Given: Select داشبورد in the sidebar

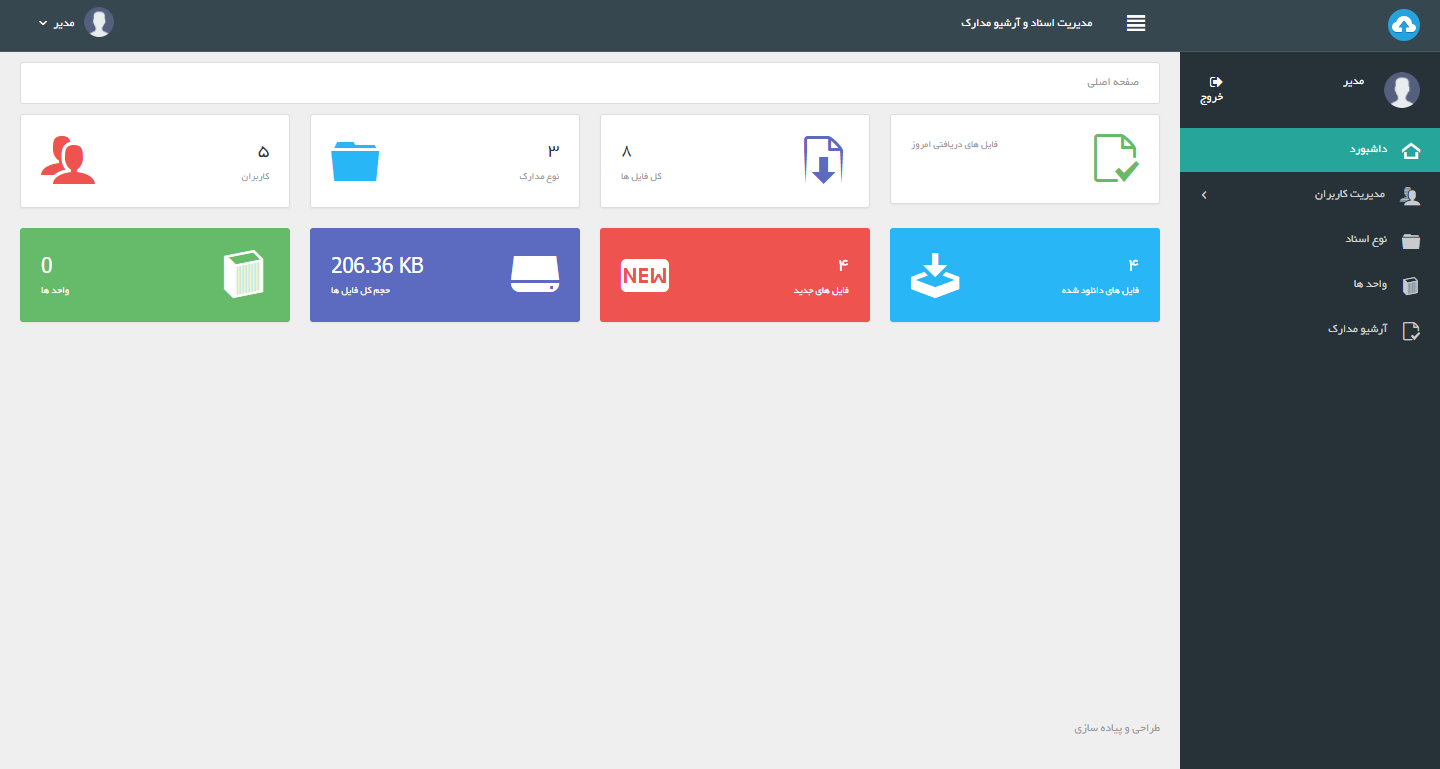Looking at the screenshot, I should click(1310, 150).
